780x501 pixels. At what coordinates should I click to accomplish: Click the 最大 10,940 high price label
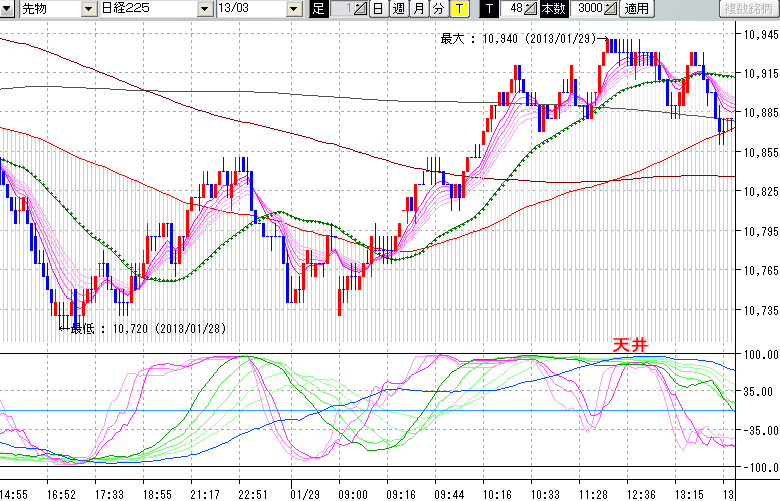click(518, 39)
